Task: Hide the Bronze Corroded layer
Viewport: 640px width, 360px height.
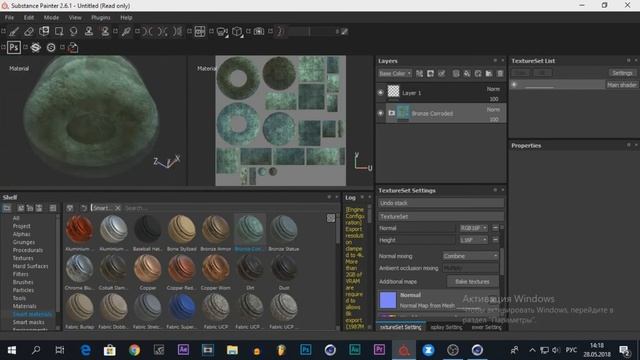Action: [x=380, y=113]
